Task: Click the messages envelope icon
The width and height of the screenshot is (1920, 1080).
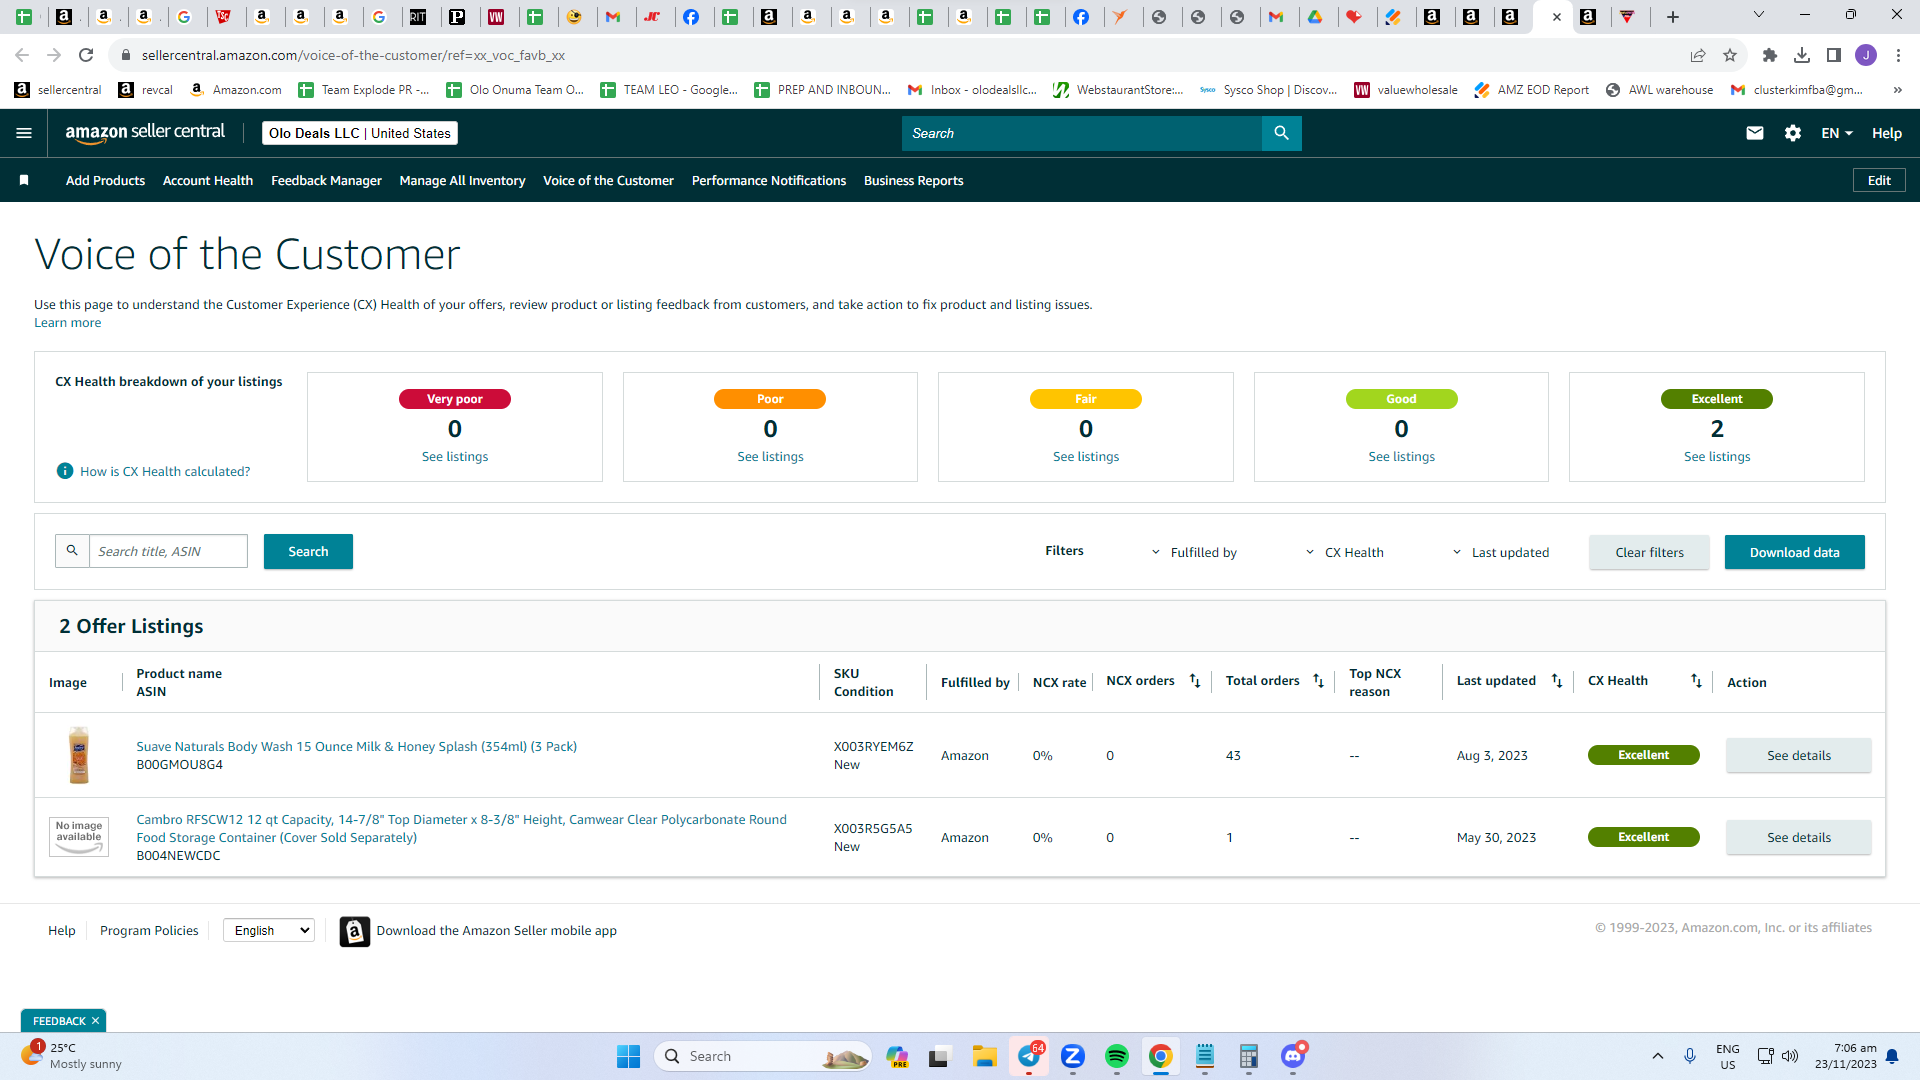Action: 1755,133
